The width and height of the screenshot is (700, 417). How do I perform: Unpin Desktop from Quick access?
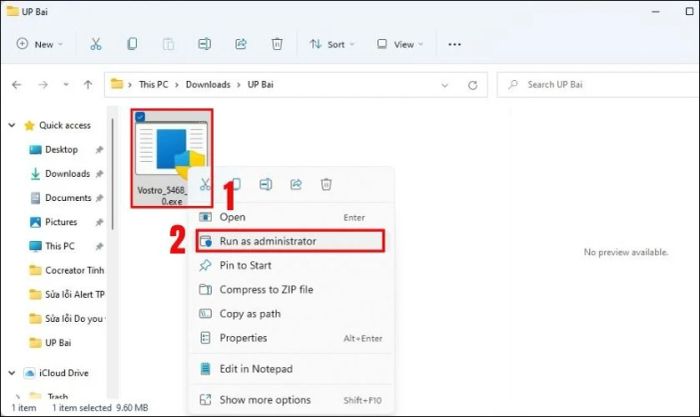99,150
